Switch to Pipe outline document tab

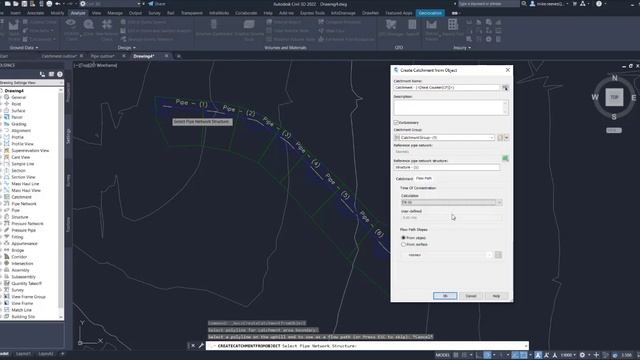click(102, 56)
